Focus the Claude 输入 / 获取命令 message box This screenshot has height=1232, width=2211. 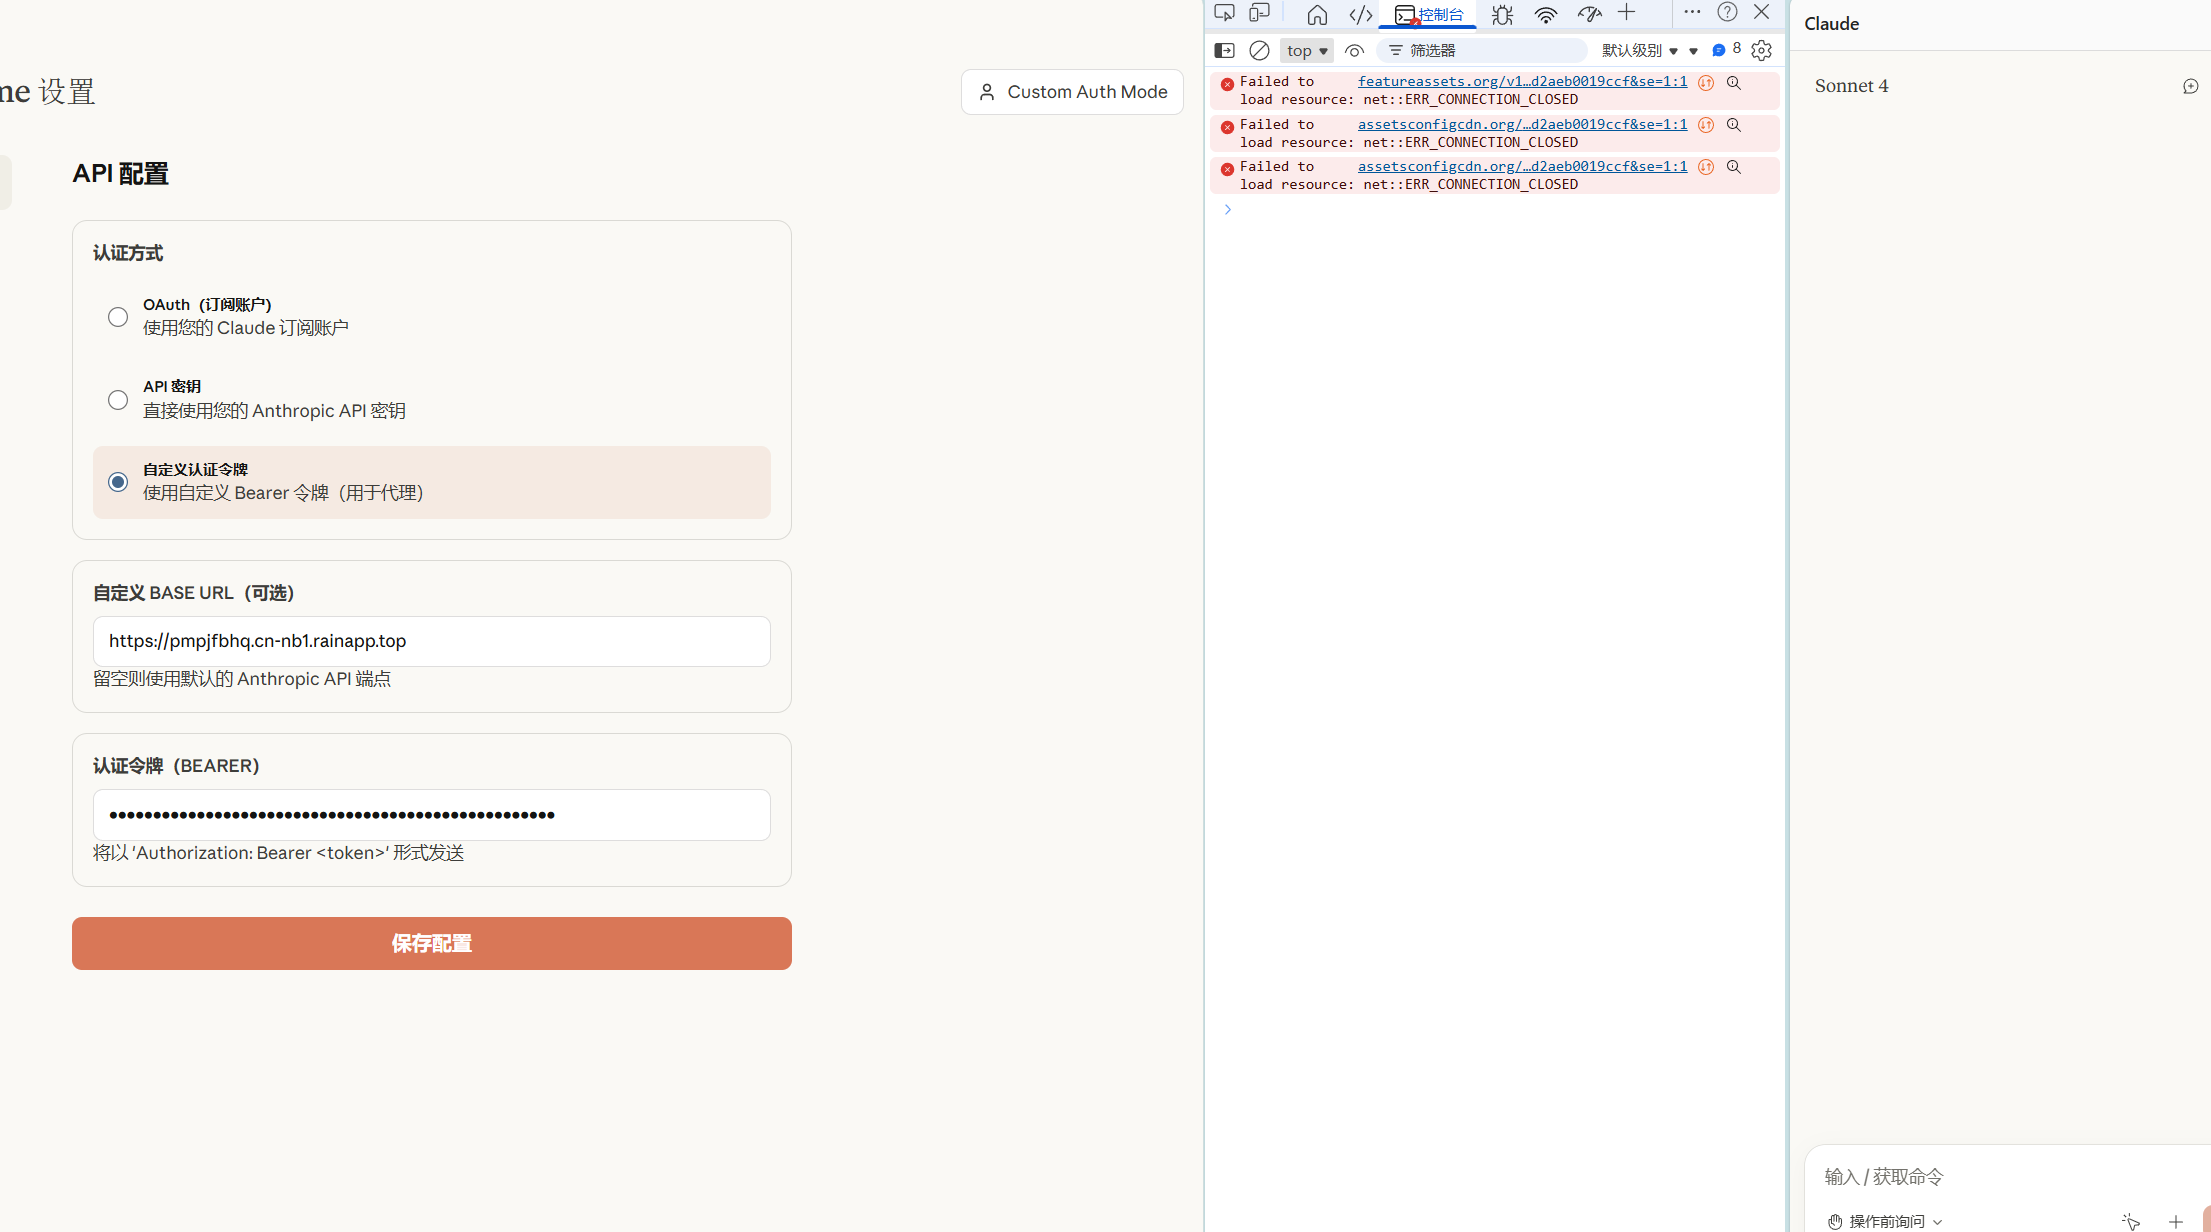pyautogui.click(x=2010, y=1176)
